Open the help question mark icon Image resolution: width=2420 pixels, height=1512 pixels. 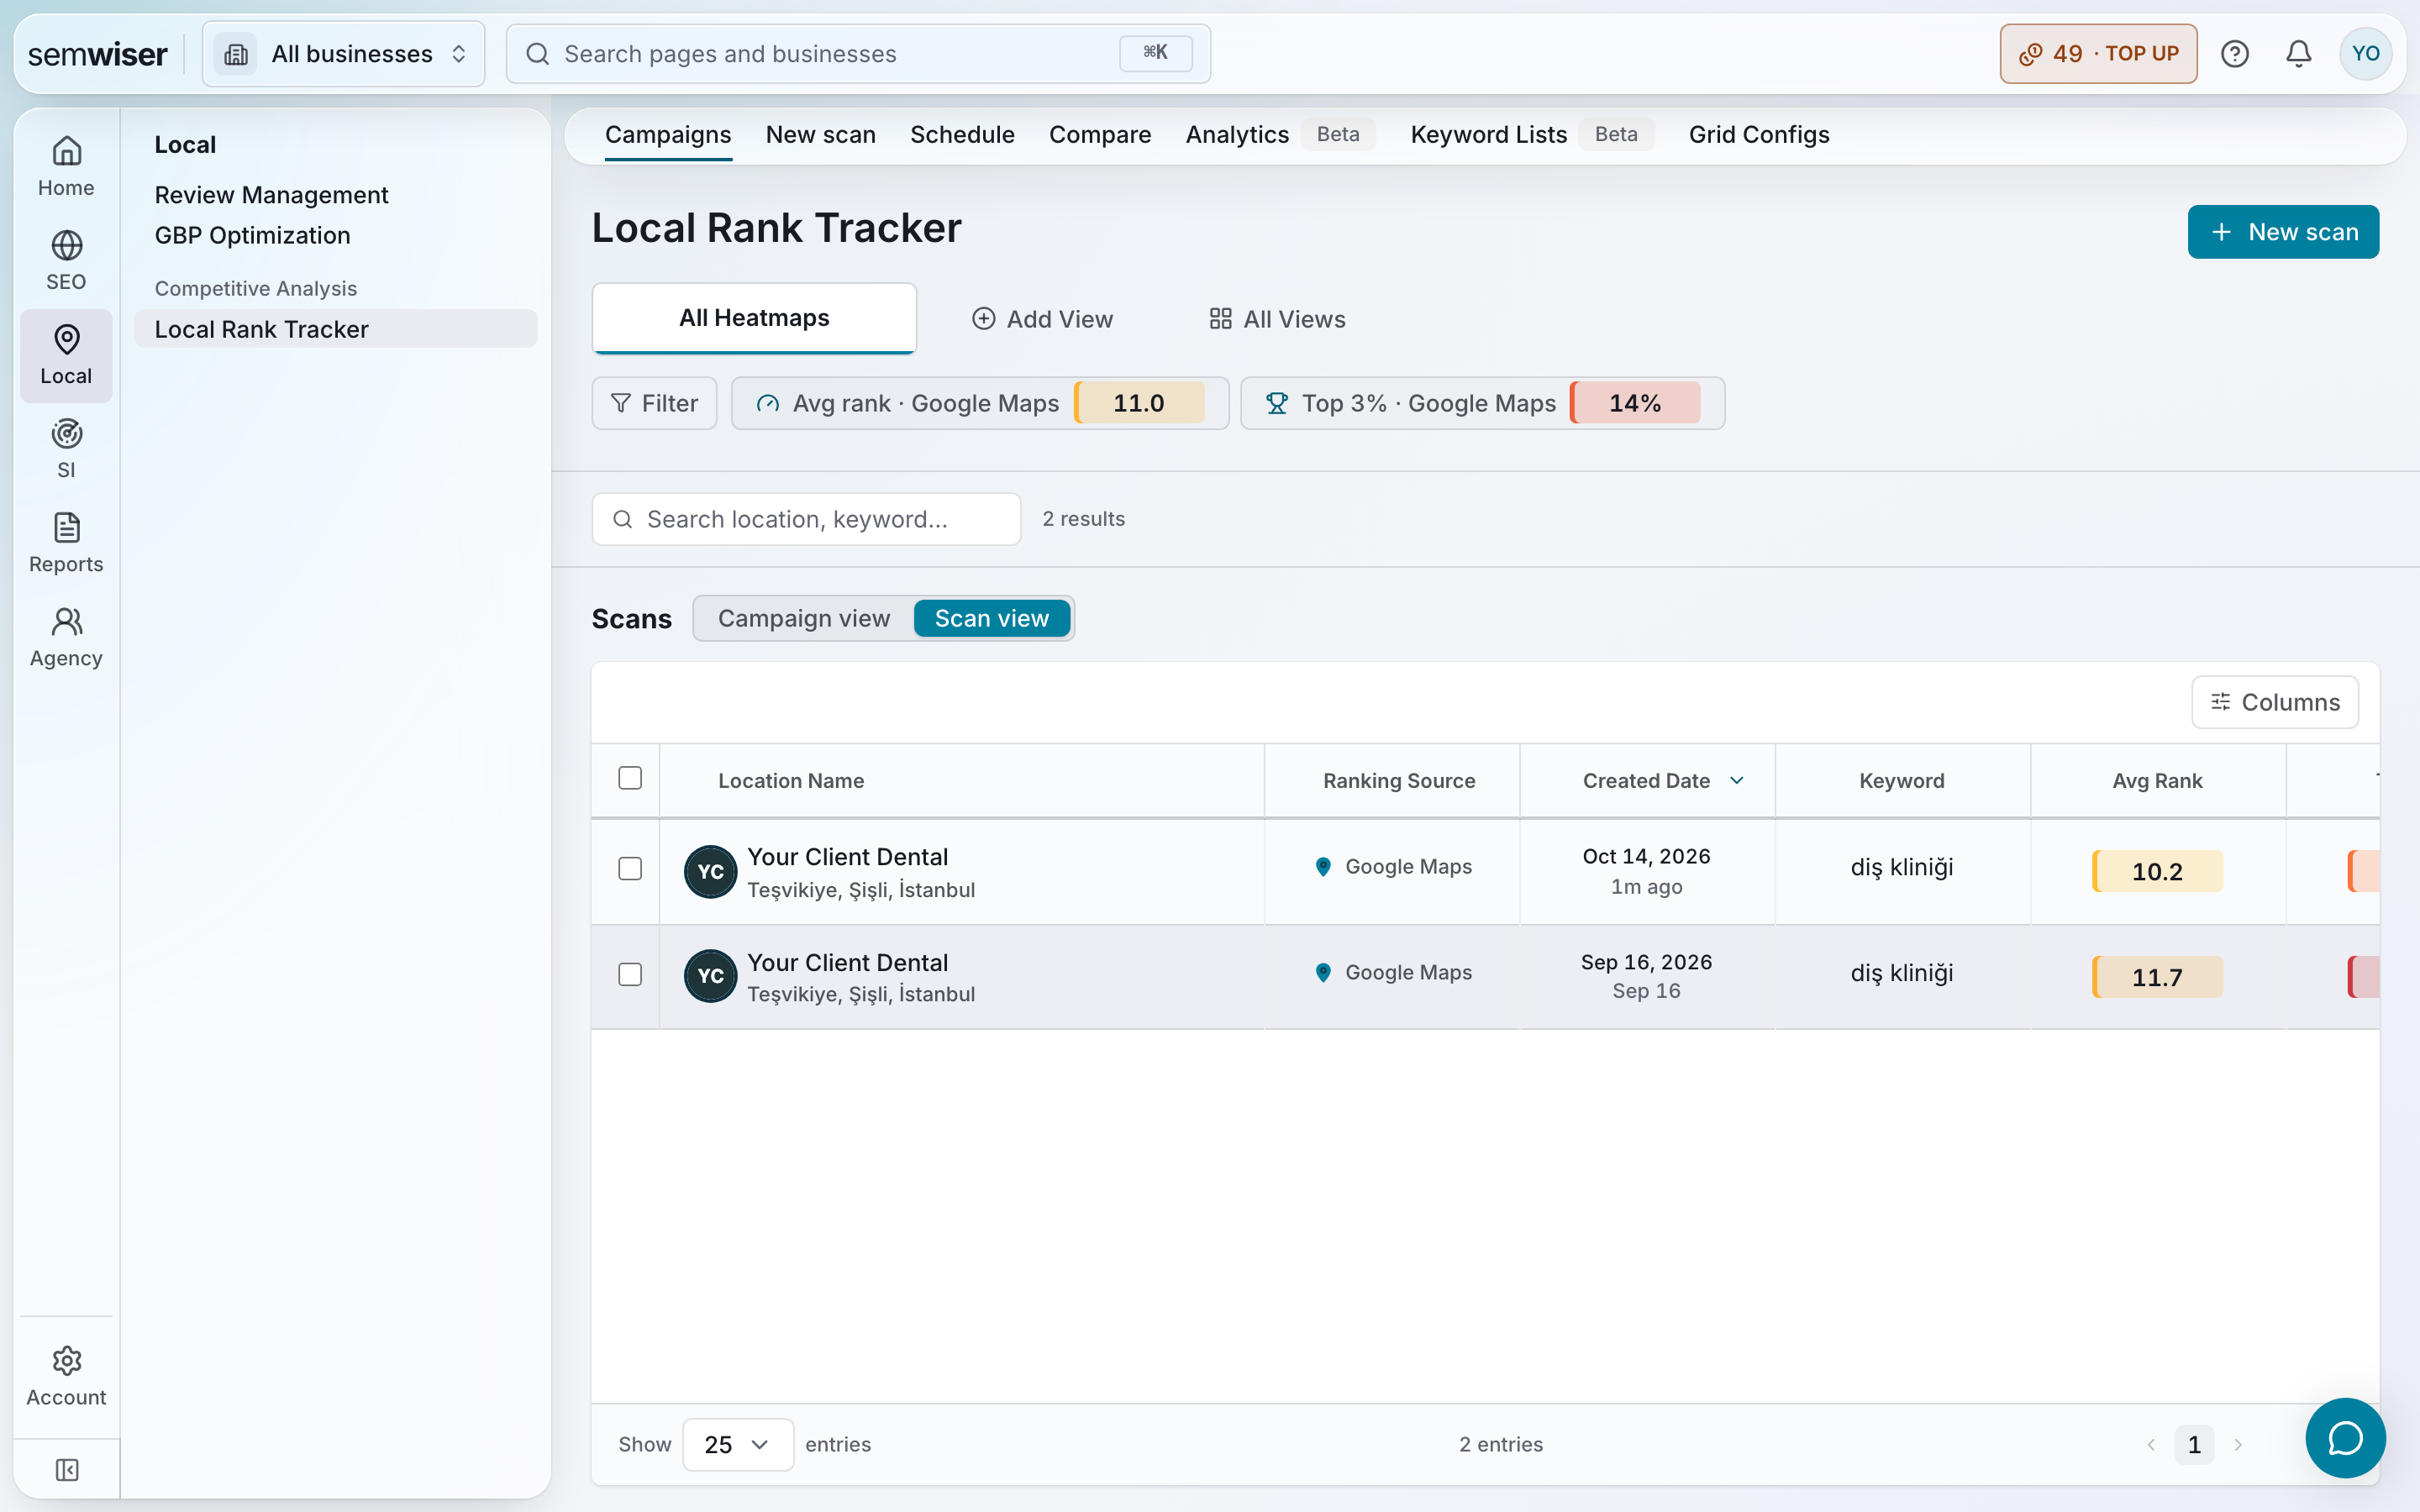point(2234,54)
